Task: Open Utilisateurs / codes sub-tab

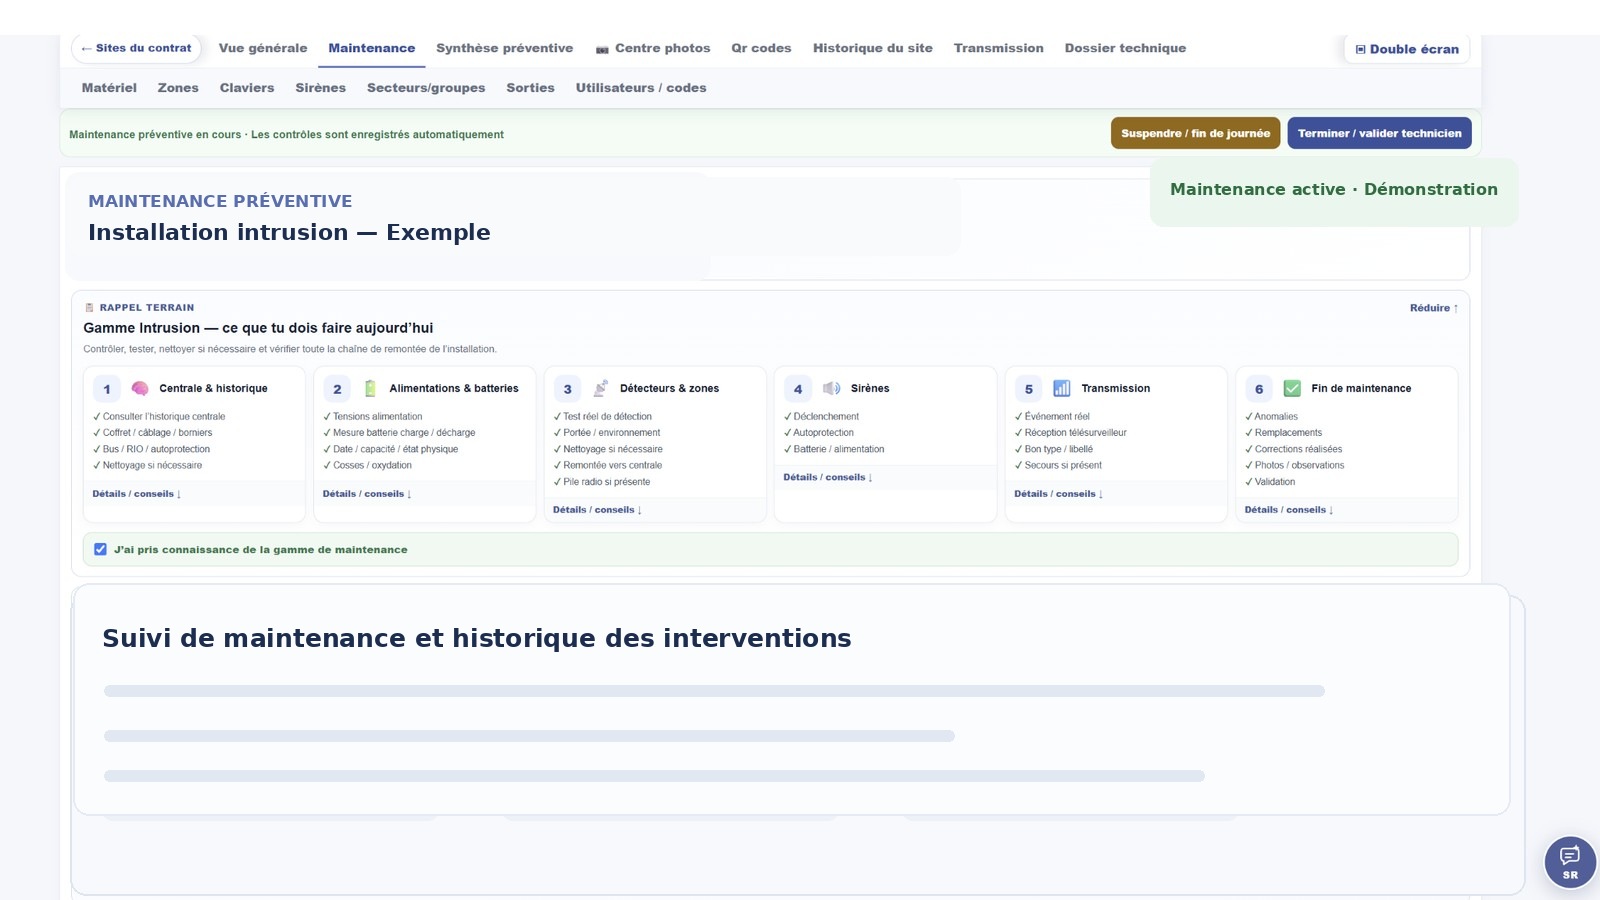Action: coord(641,88)
